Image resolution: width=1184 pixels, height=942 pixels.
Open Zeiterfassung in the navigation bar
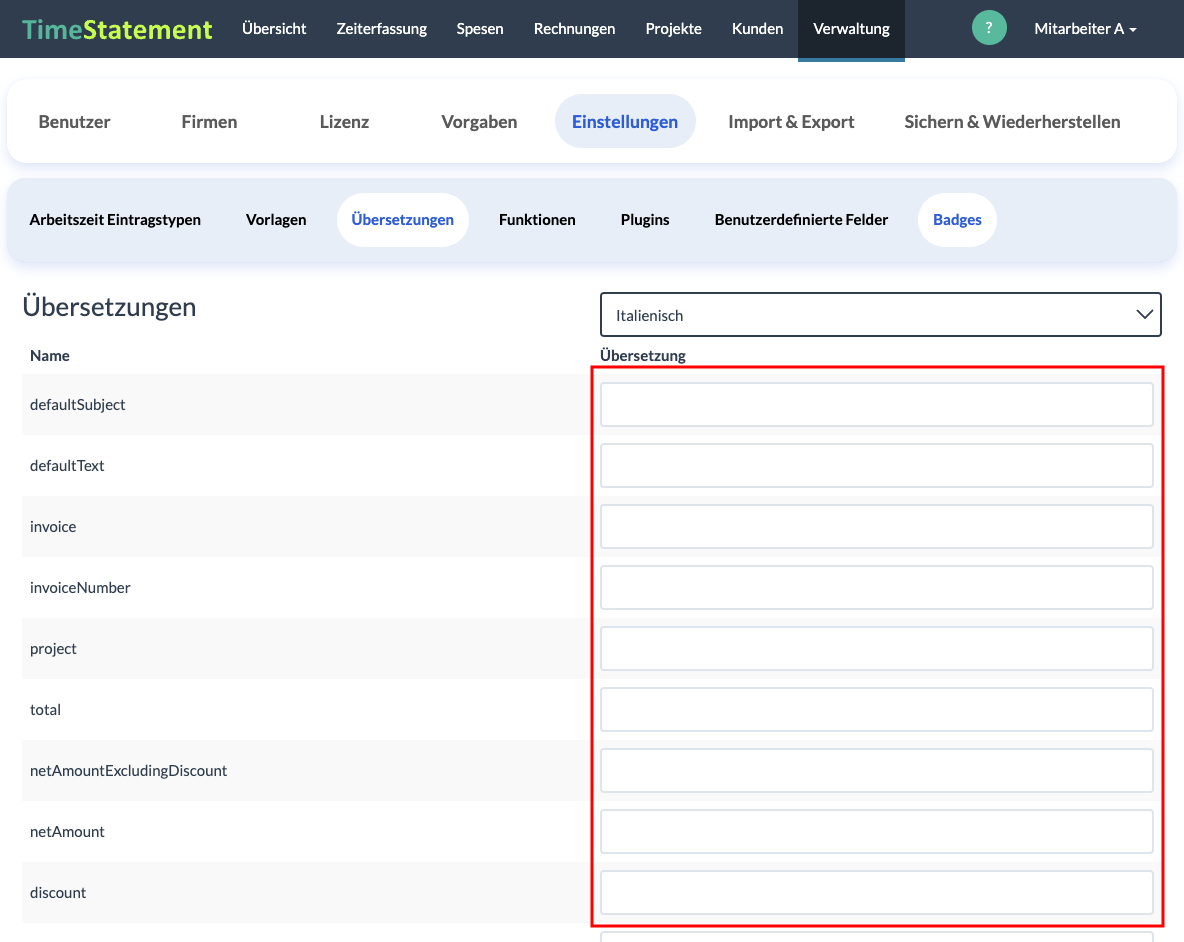(x=381, y=29)
